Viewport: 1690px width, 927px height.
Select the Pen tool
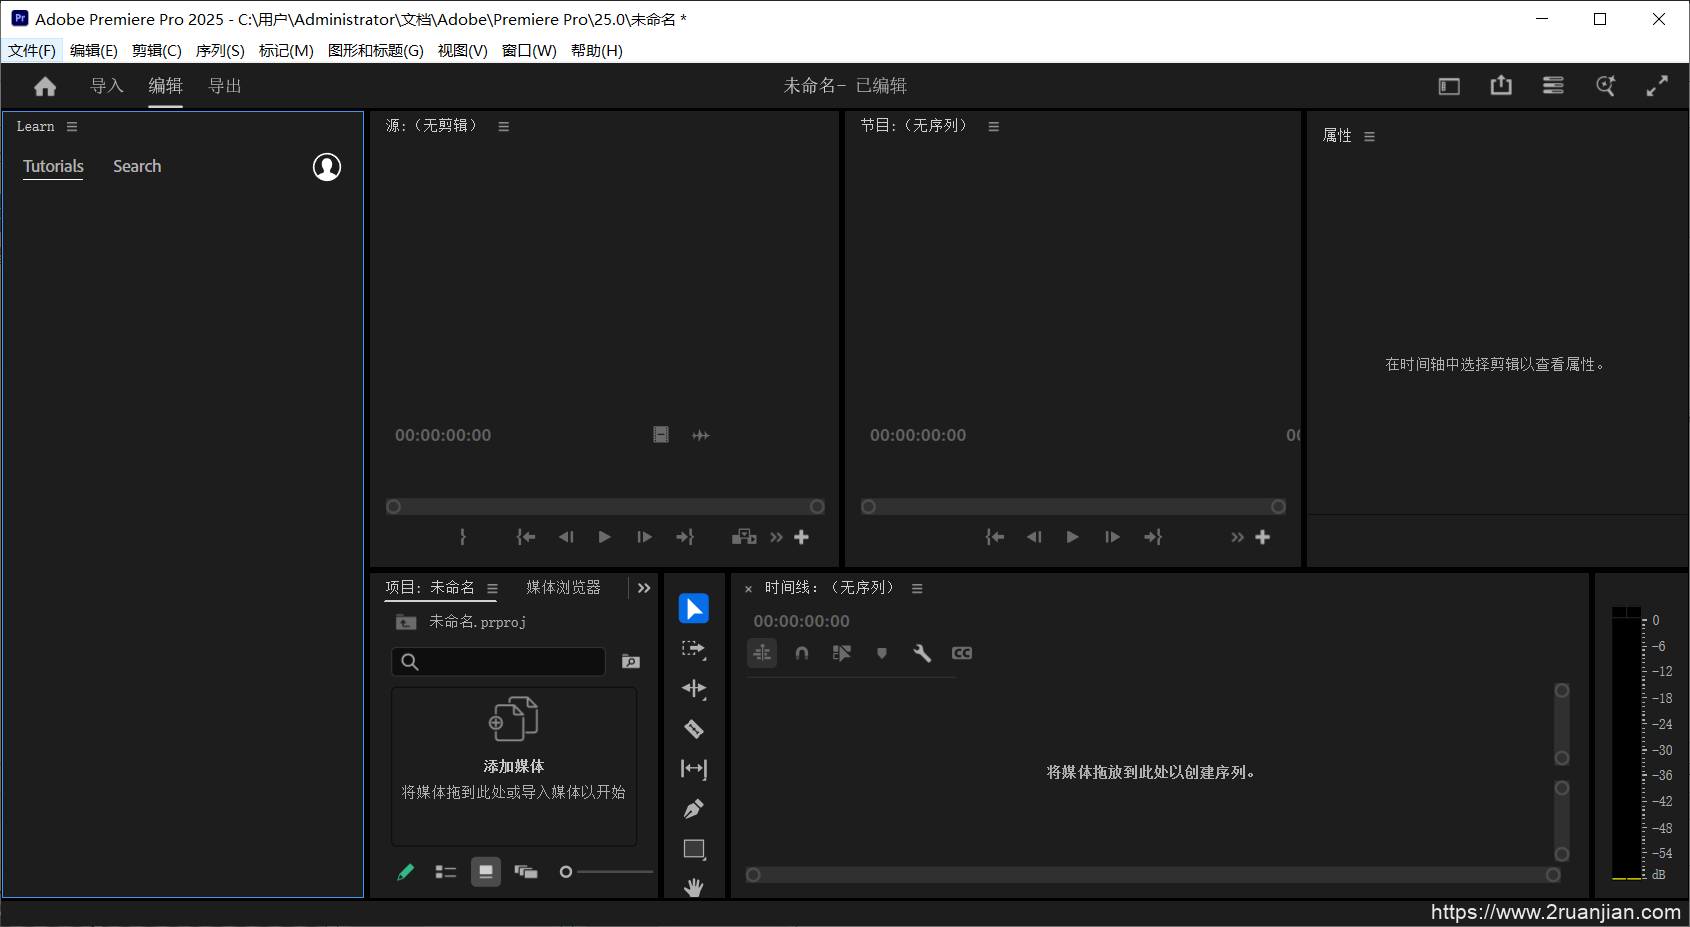tap(694, 809)
